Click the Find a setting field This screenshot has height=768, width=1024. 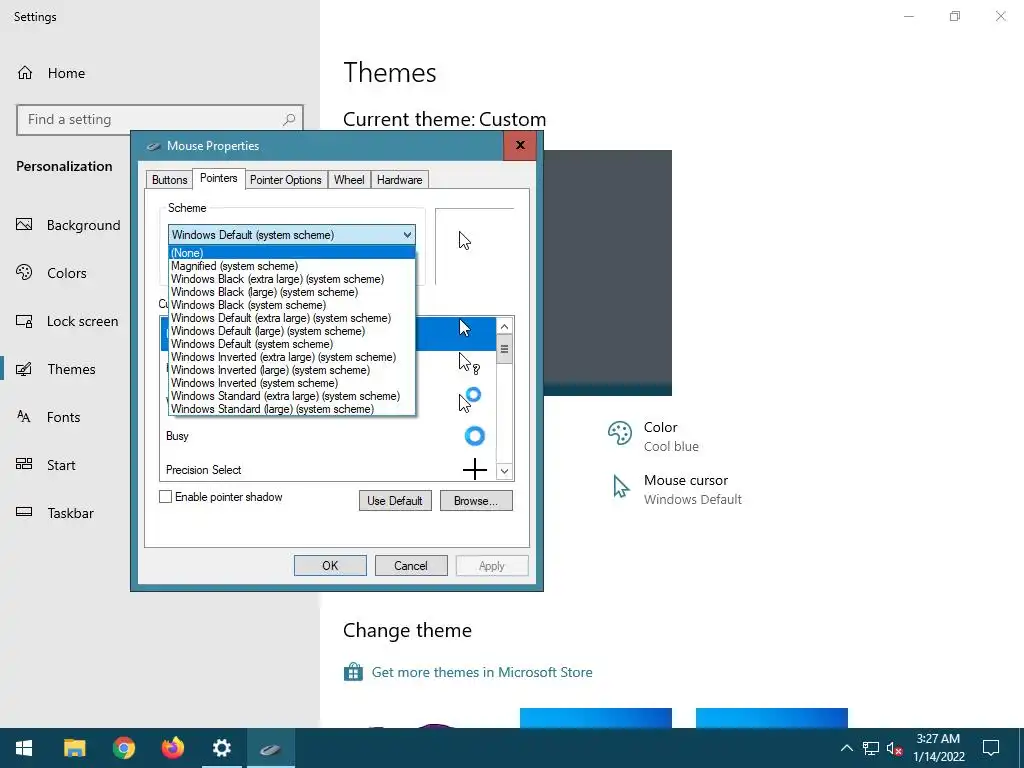tap(160, 120)
